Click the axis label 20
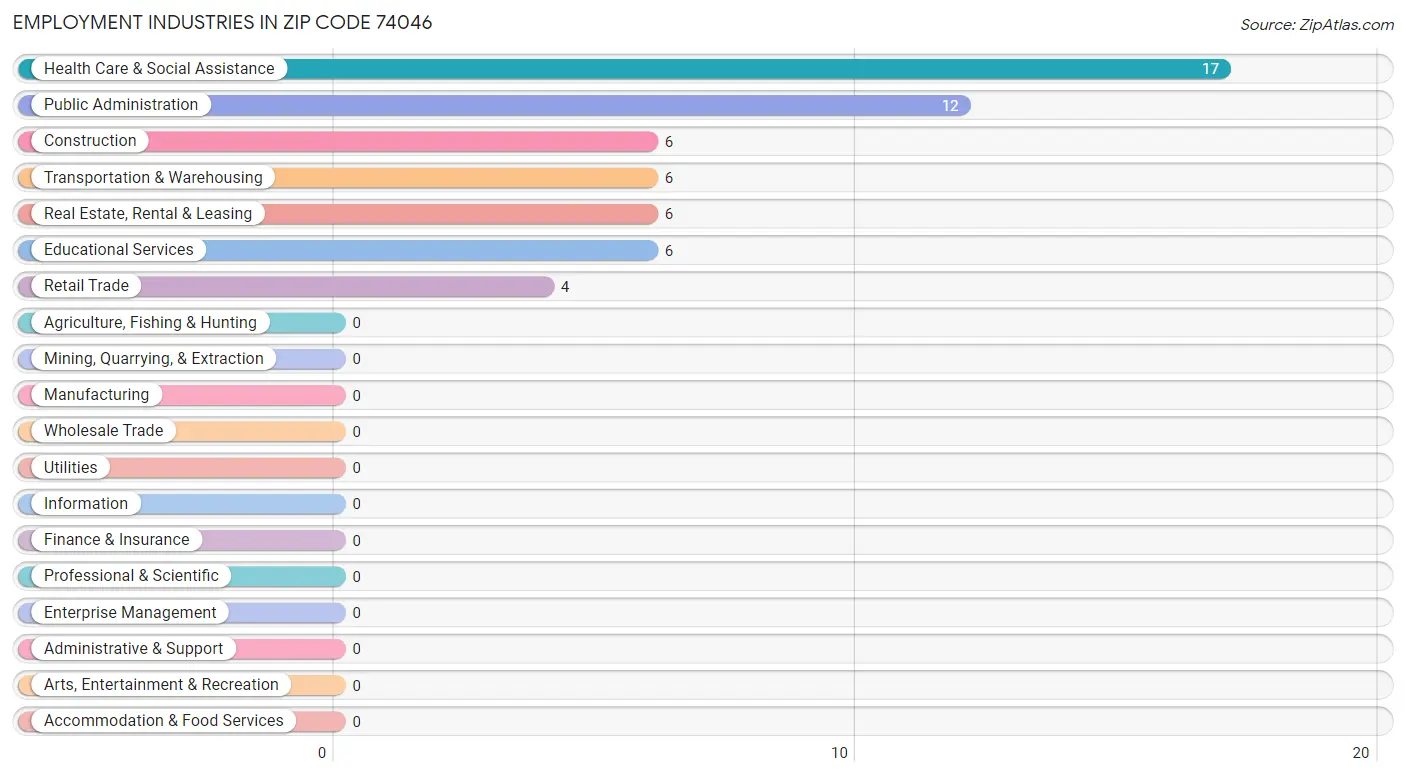Viewport: 1406px width, 776px height. (1360, 753)
